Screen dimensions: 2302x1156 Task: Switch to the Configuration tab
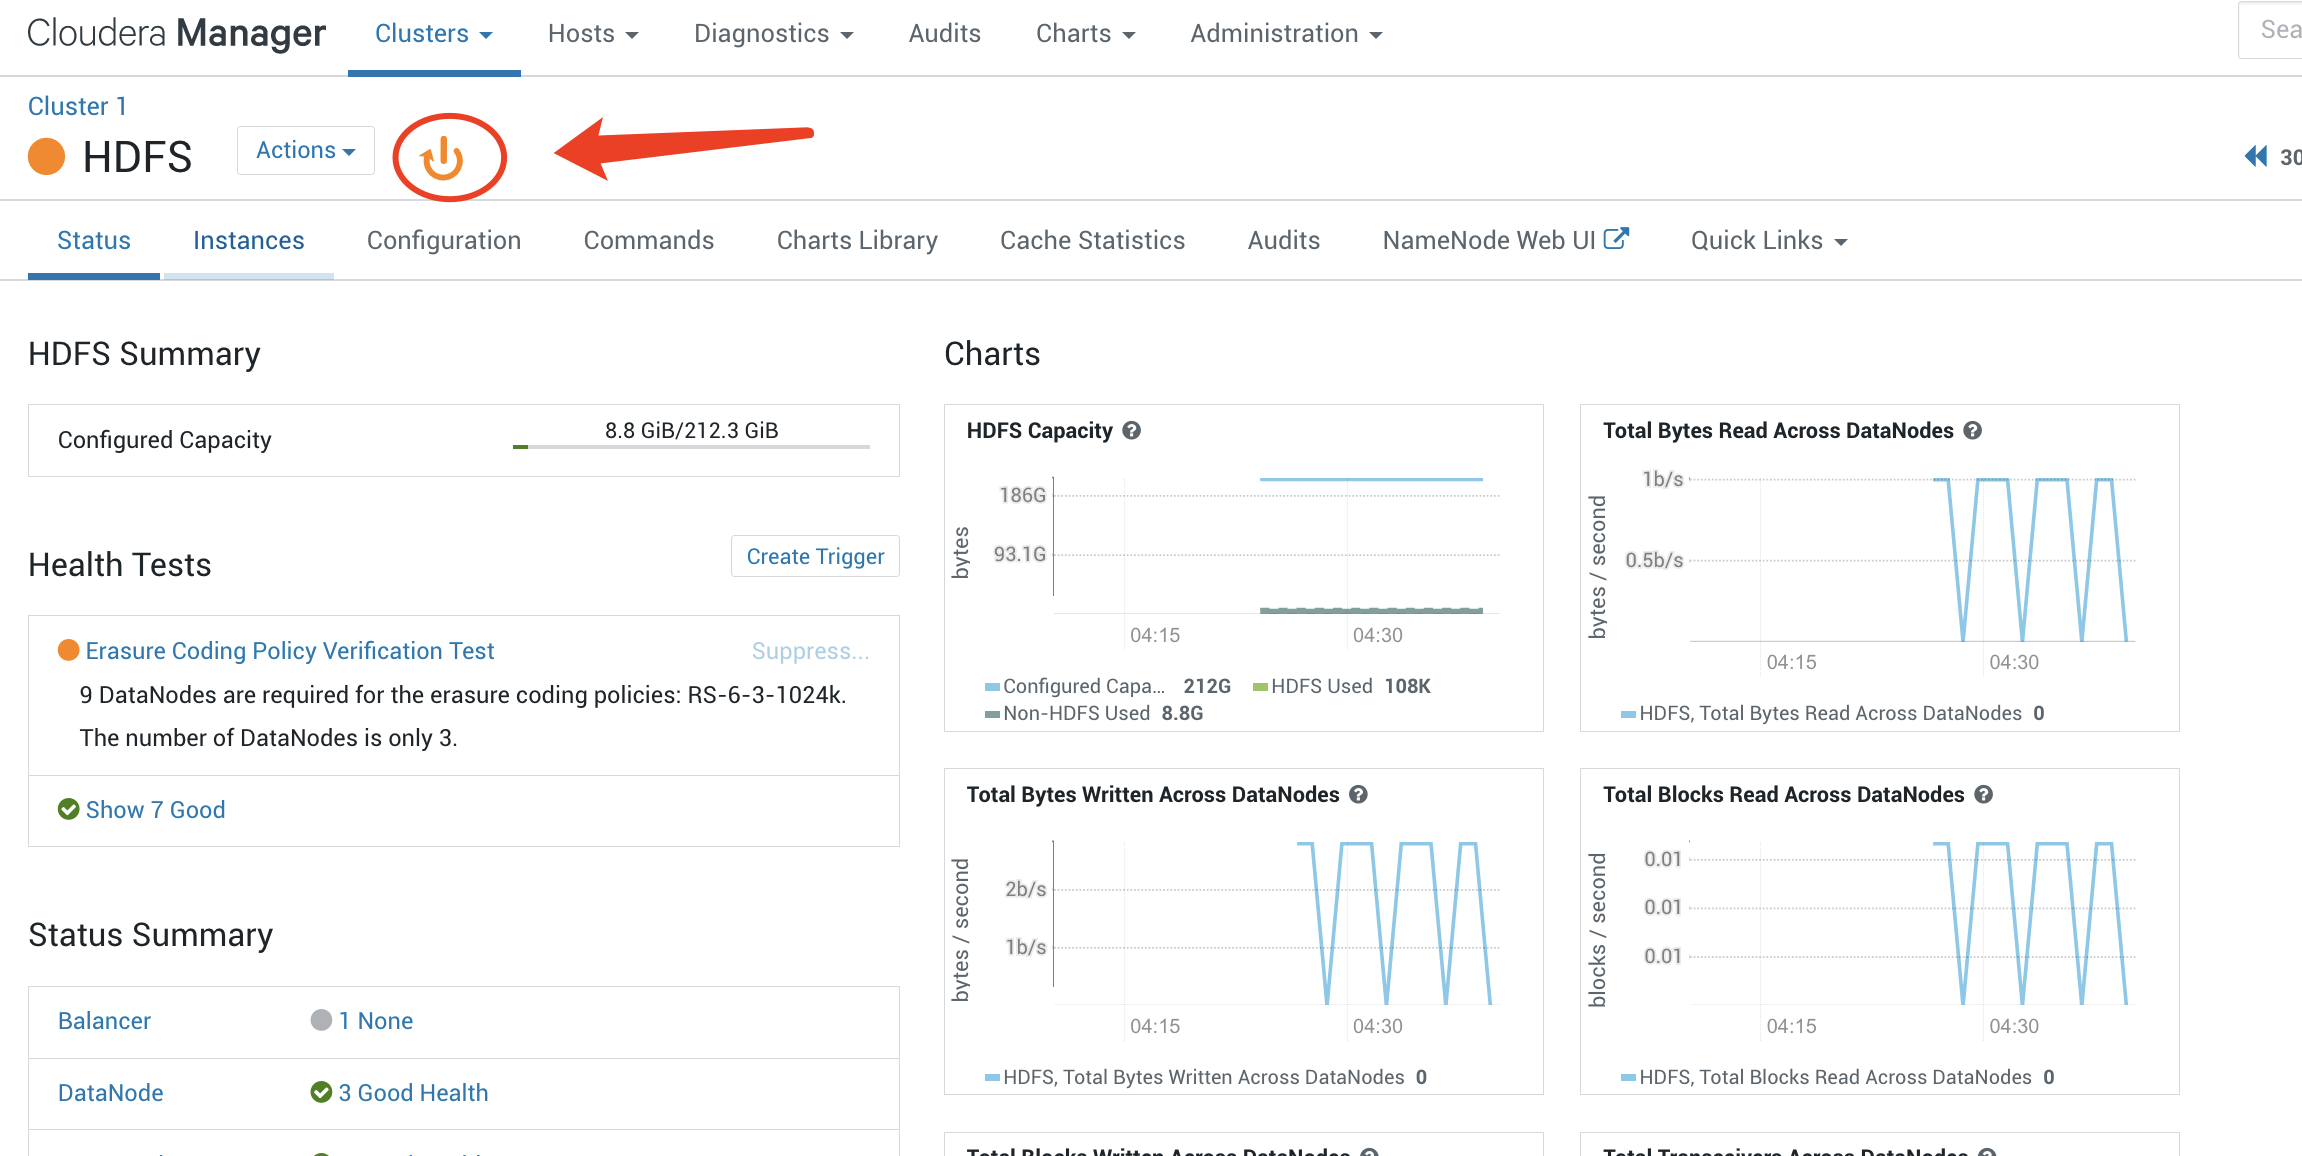444,240
